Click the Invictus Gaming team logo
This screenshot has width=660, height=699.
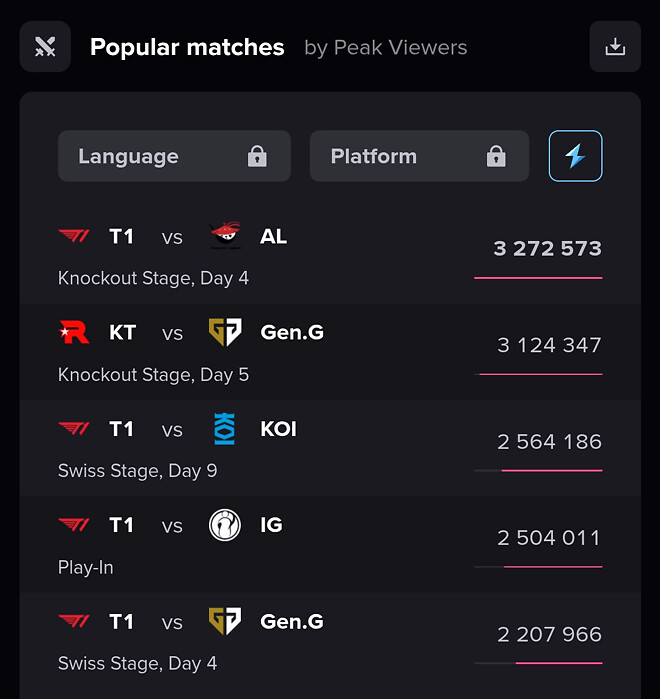coord(225,525)
